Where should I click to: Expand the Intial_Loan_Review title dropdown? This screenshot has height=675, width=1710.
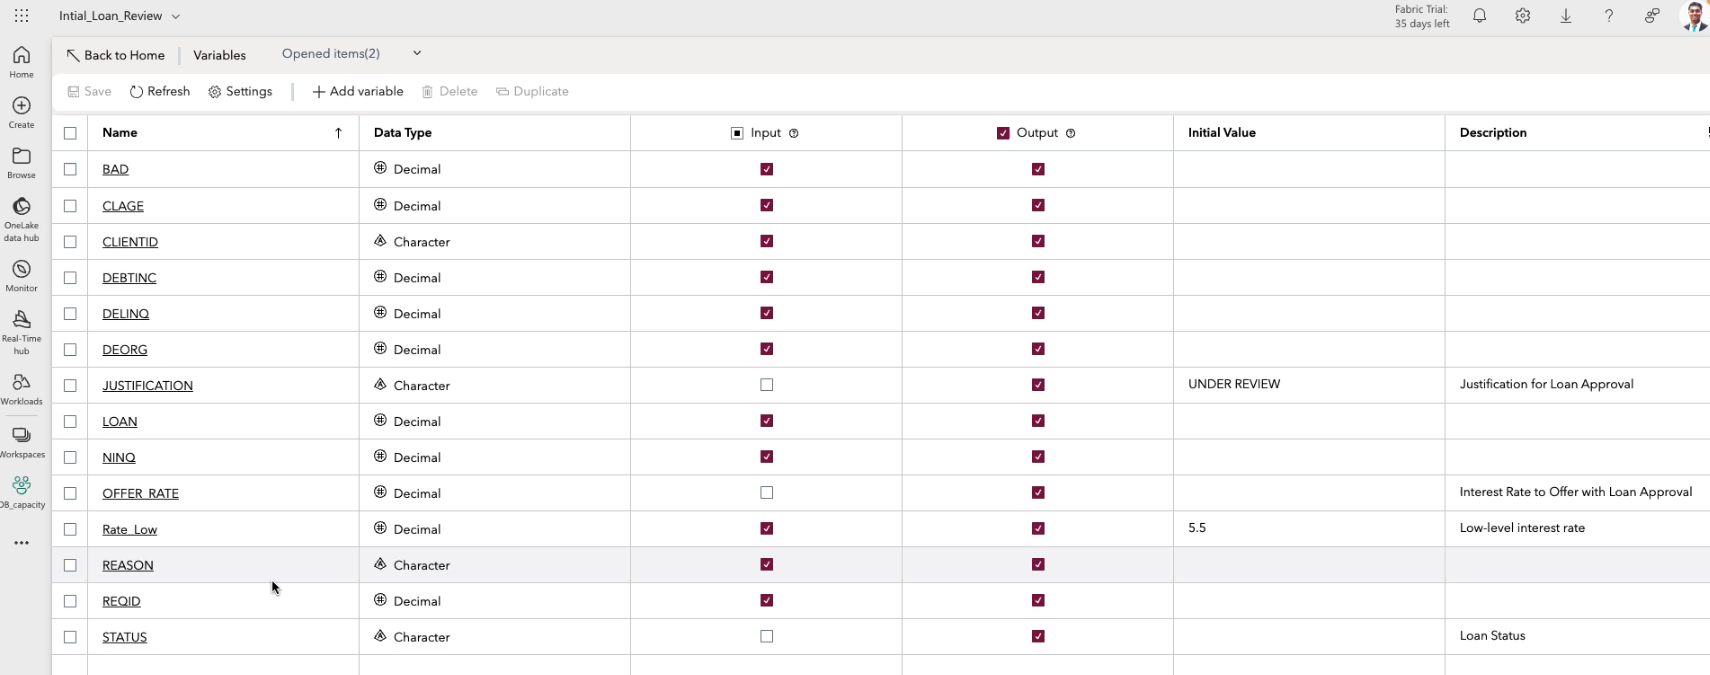pyautogui.click(x=176, y=17)
